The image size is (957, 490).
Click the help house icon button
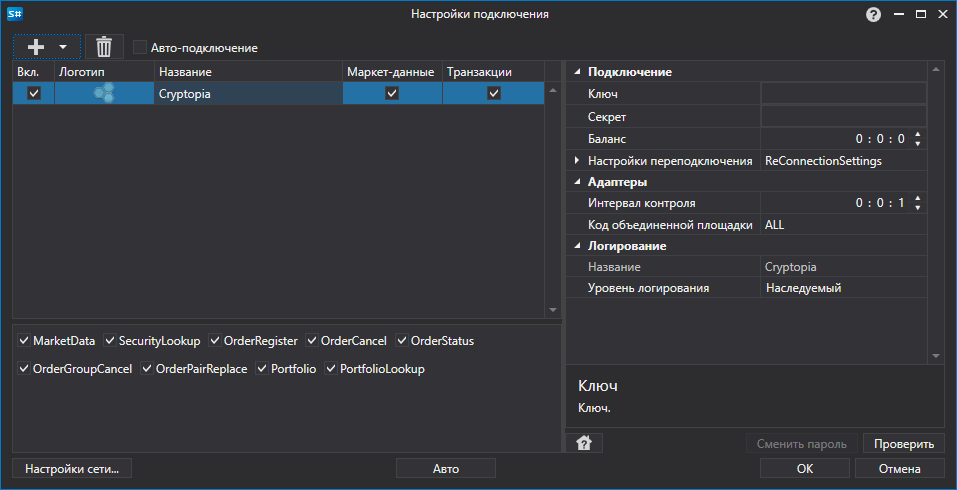[x=584, y=443]
